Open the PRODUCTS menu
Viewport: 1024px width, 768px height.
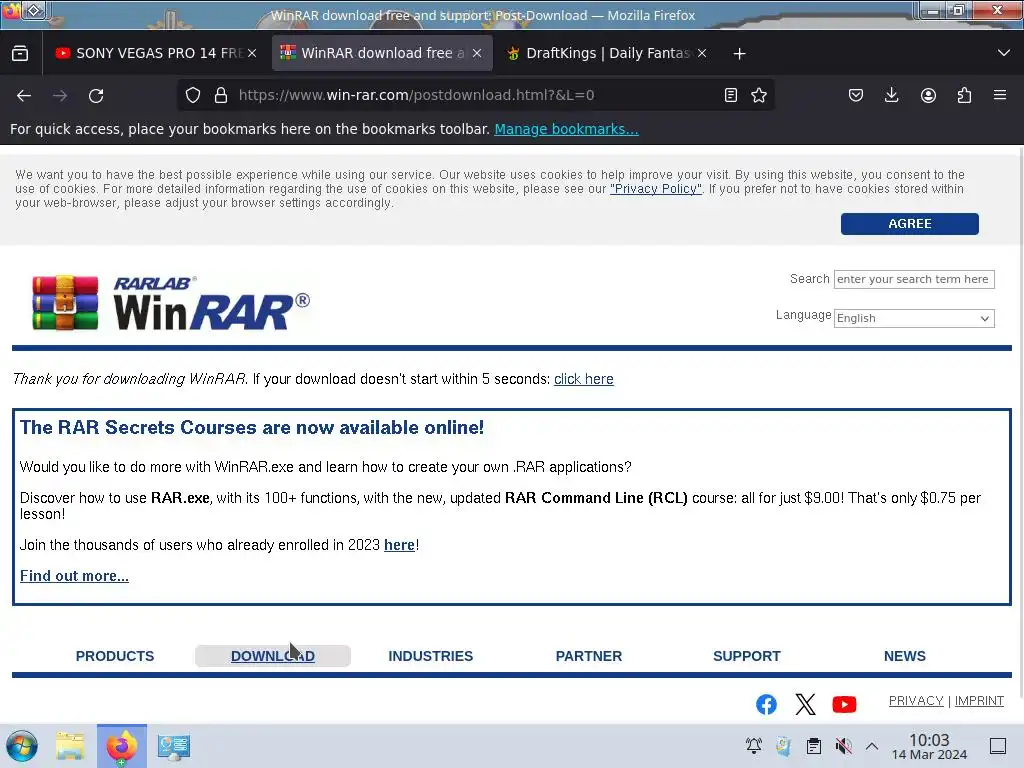115,656
